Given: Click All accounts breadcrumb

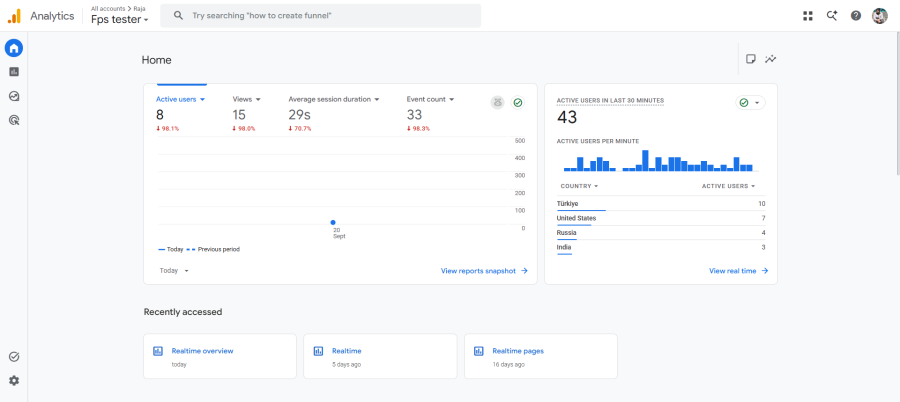Looking at the screenshot, I should 107,9.
